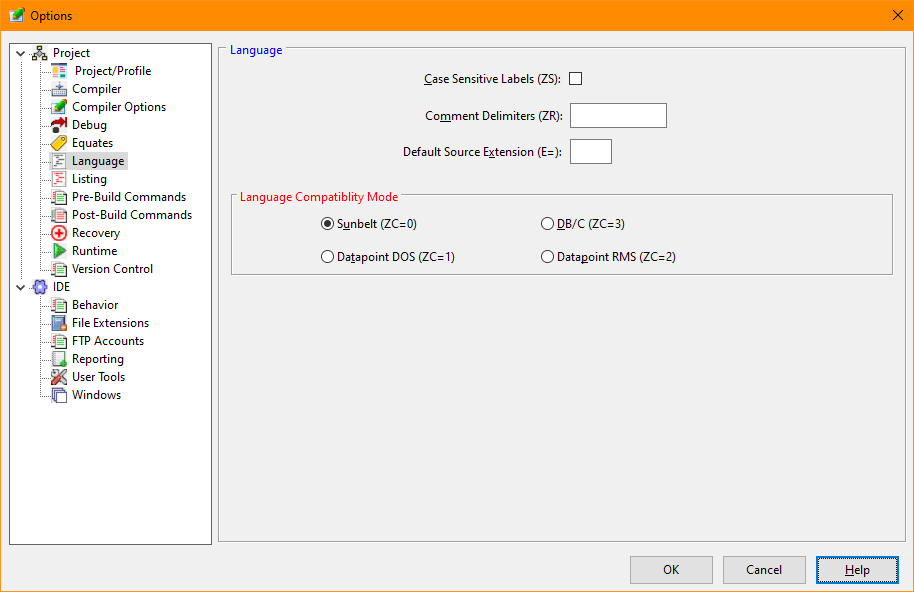Image resolution: width=914 pixels, height=592 pixels.
Task: Choose Datapoint DOS (ZC=1) compatibility mode
Action: [x=327, y=257]
